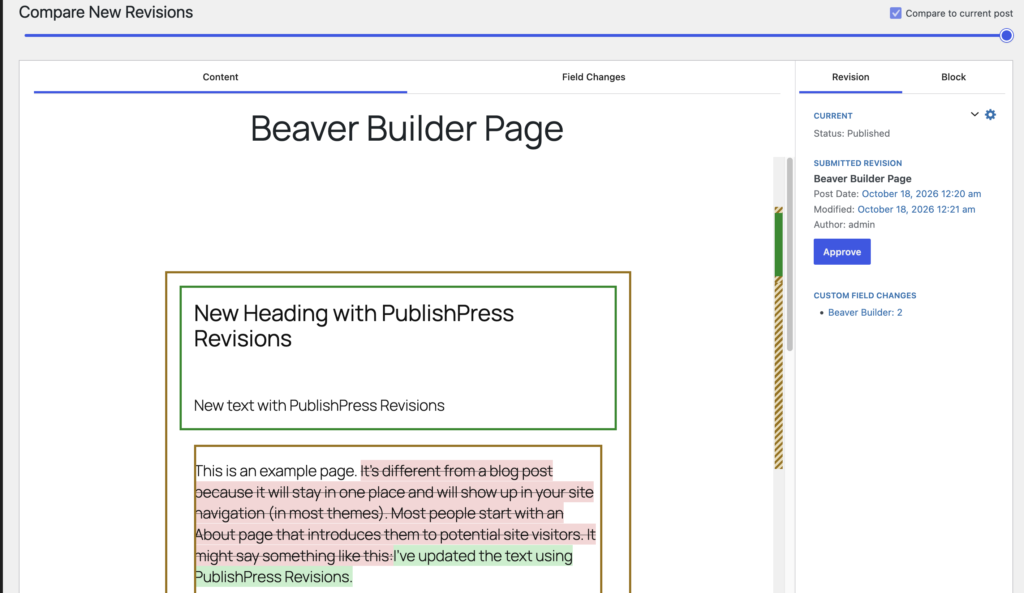
Task: Expand the Current revision chevron
Action: [974, 114]
